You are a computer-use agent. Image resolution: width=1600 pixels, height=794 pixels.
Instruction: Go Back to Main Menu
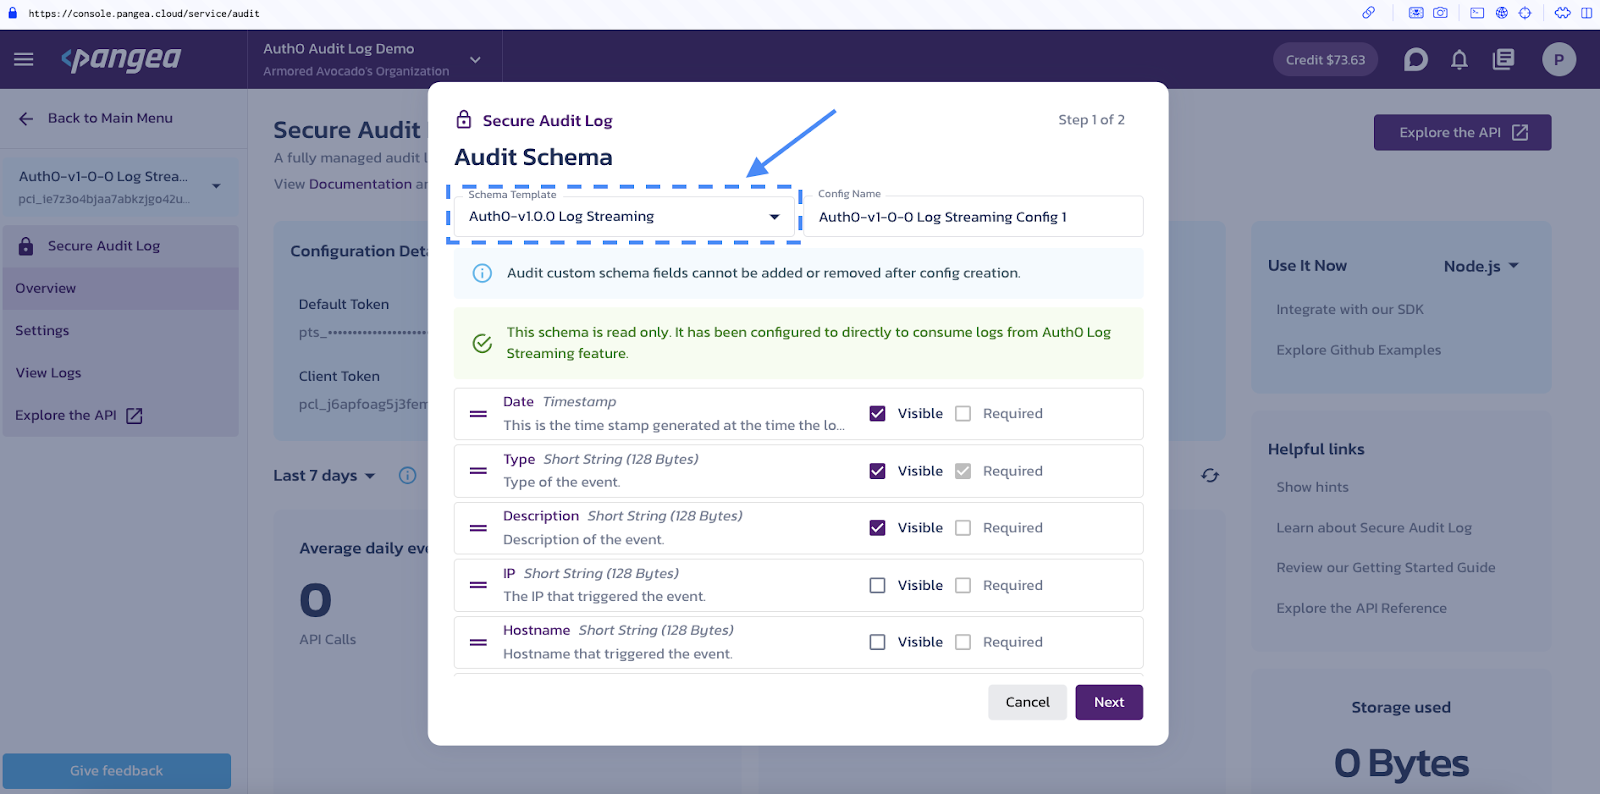110,118
